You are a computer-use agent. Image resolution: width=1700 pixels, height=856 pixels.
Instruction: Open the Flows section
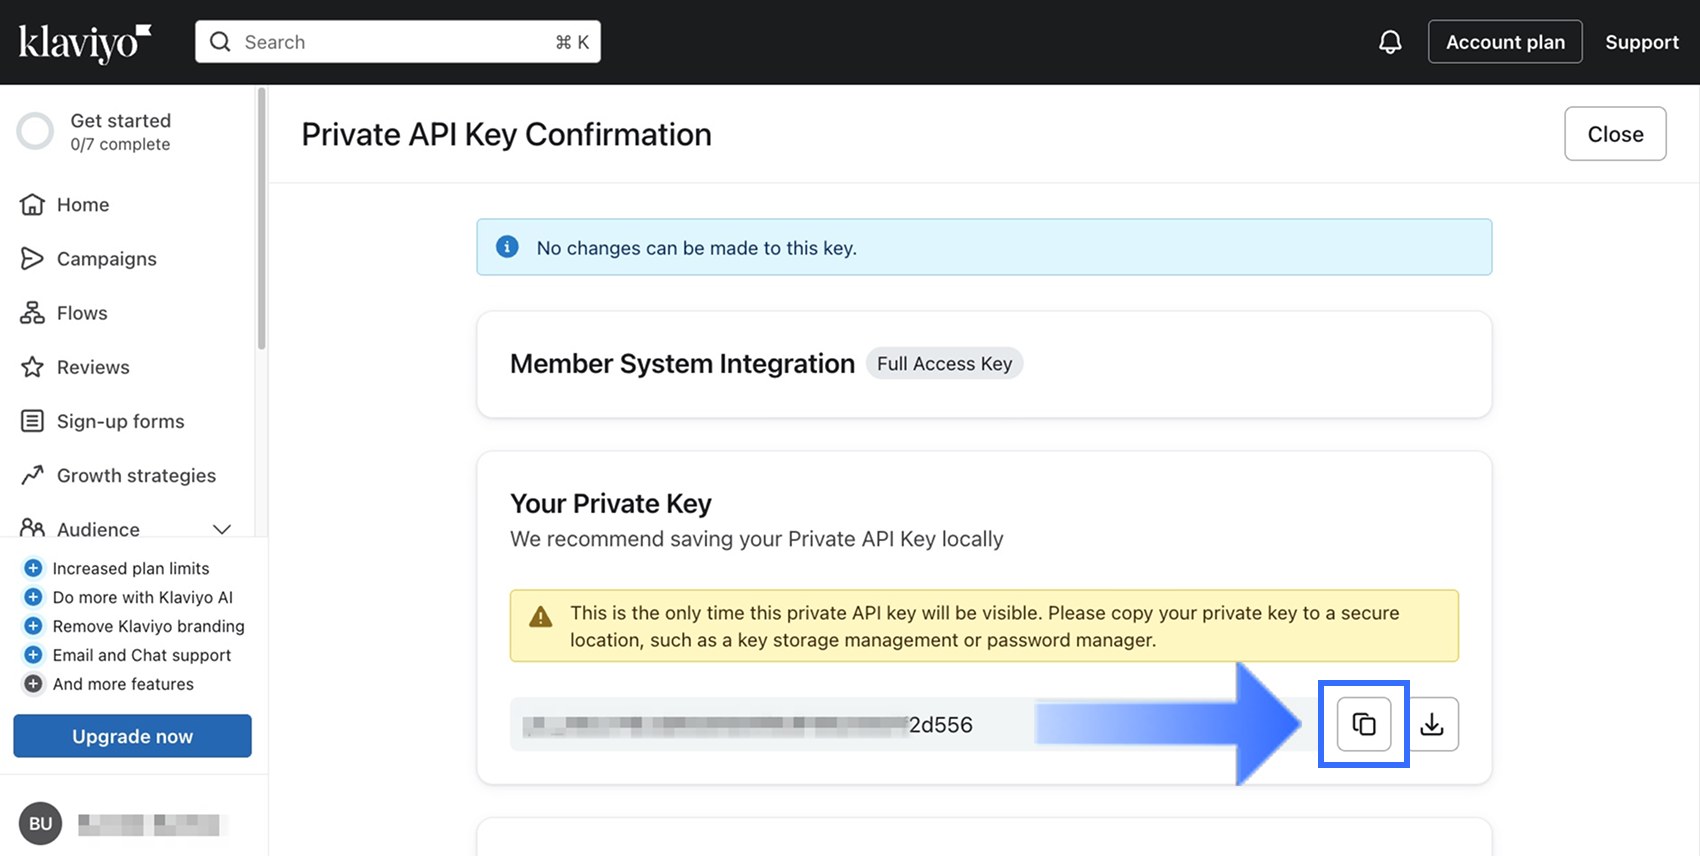click(x=81, y=313)
